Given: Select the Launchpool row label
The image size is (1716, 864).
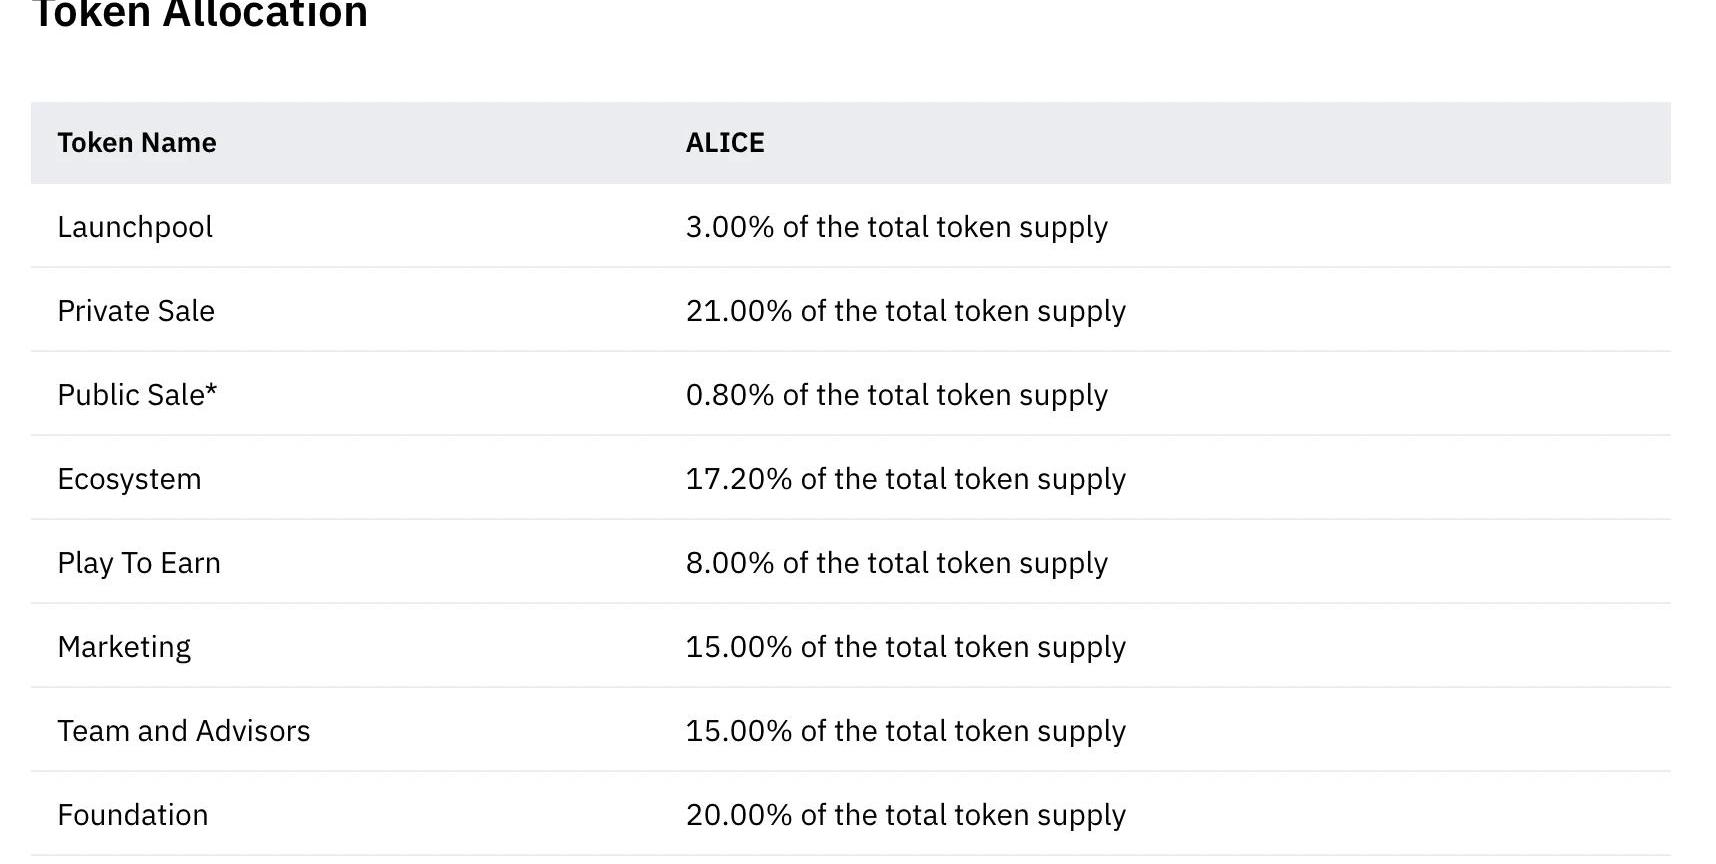Looking at the screenshot, I should tap(135, 227).
